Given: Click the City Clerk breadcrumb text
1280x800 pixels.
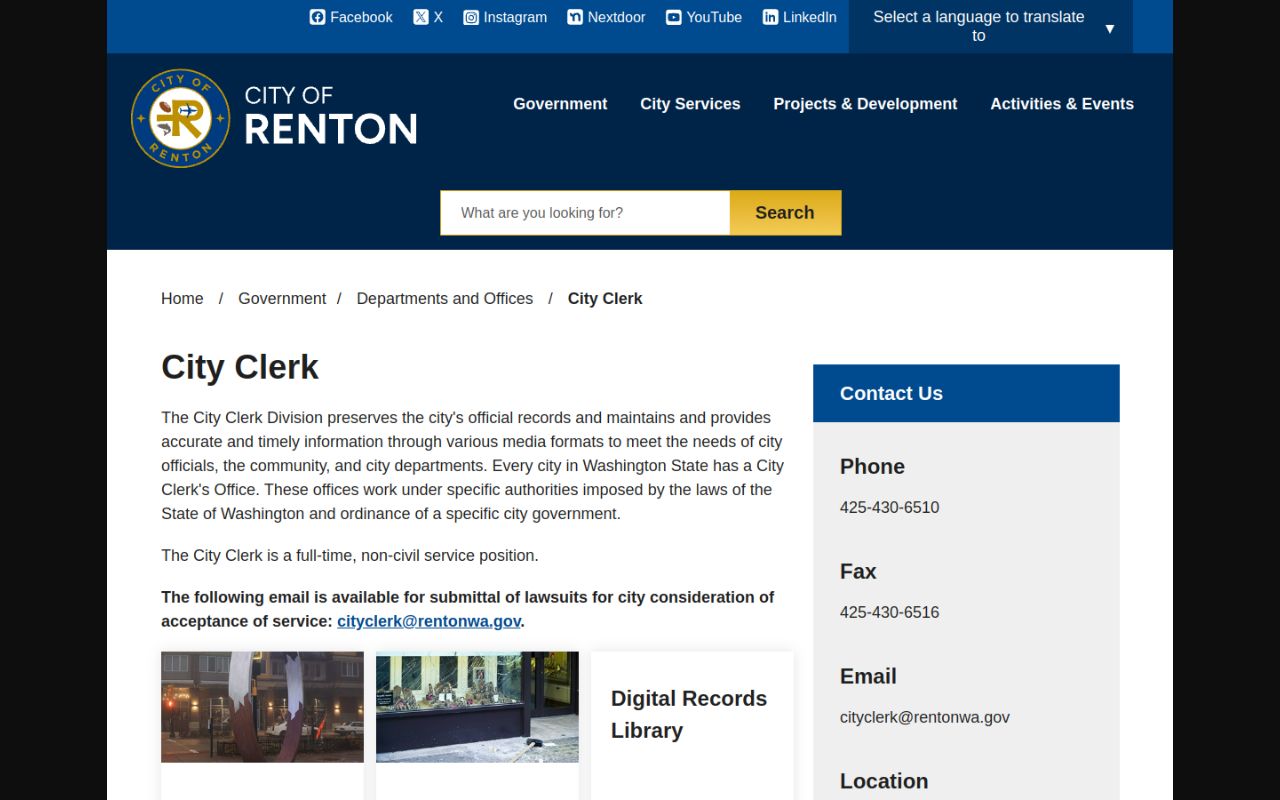Looking at the screenshot, I should click(605, 298).
